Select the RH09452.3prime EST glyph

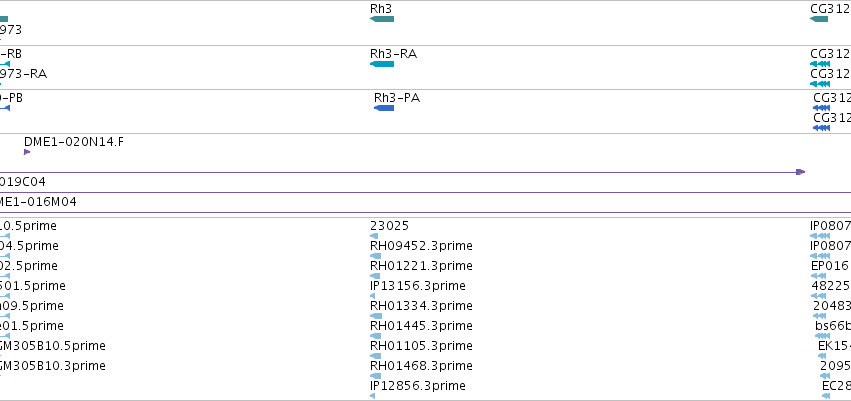coord(375,256)
